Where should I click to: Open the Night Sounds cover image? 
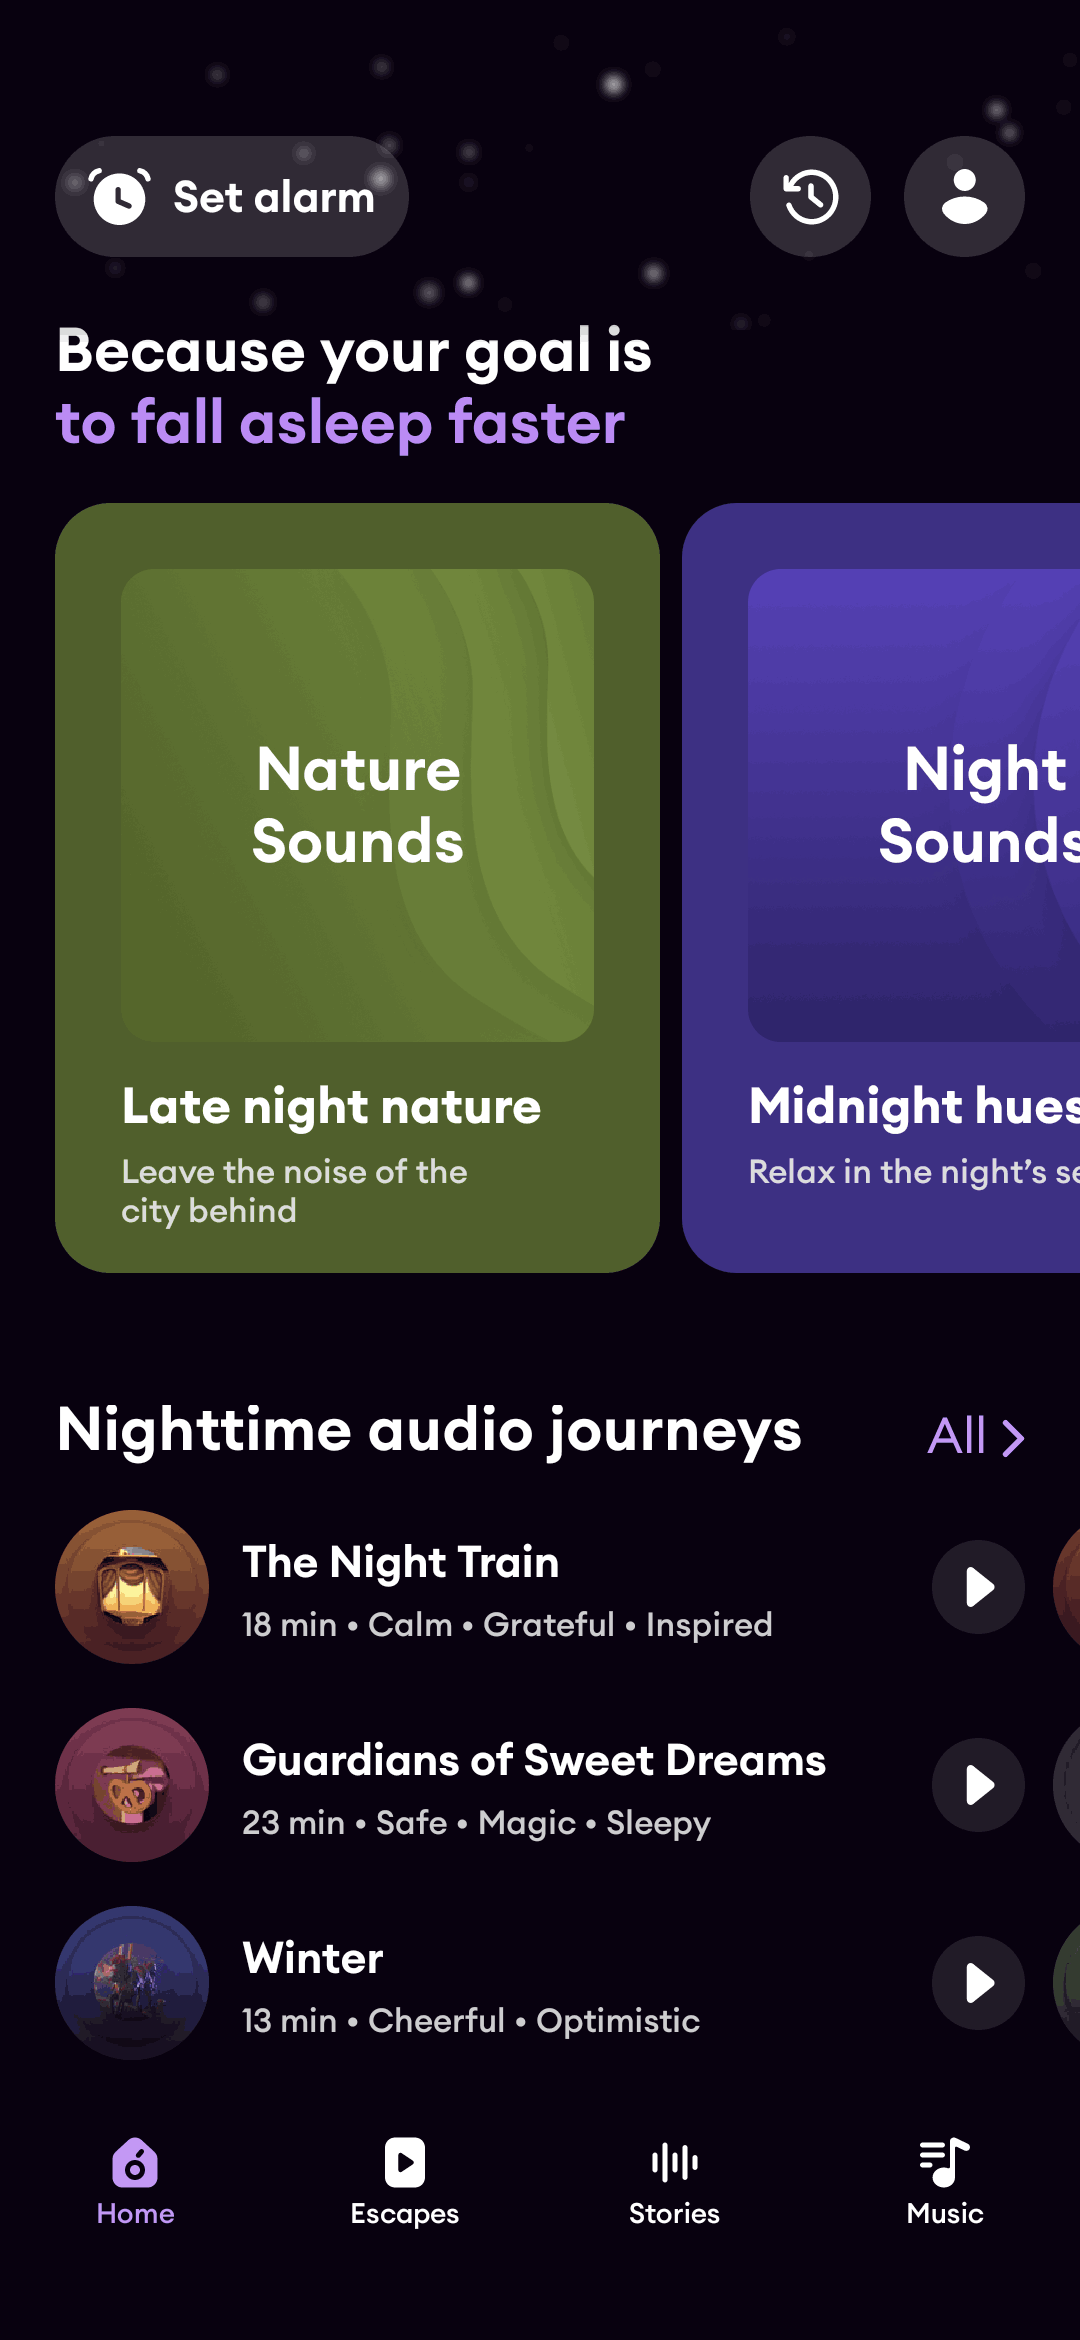pyautogui.click(x=914, y=805)
